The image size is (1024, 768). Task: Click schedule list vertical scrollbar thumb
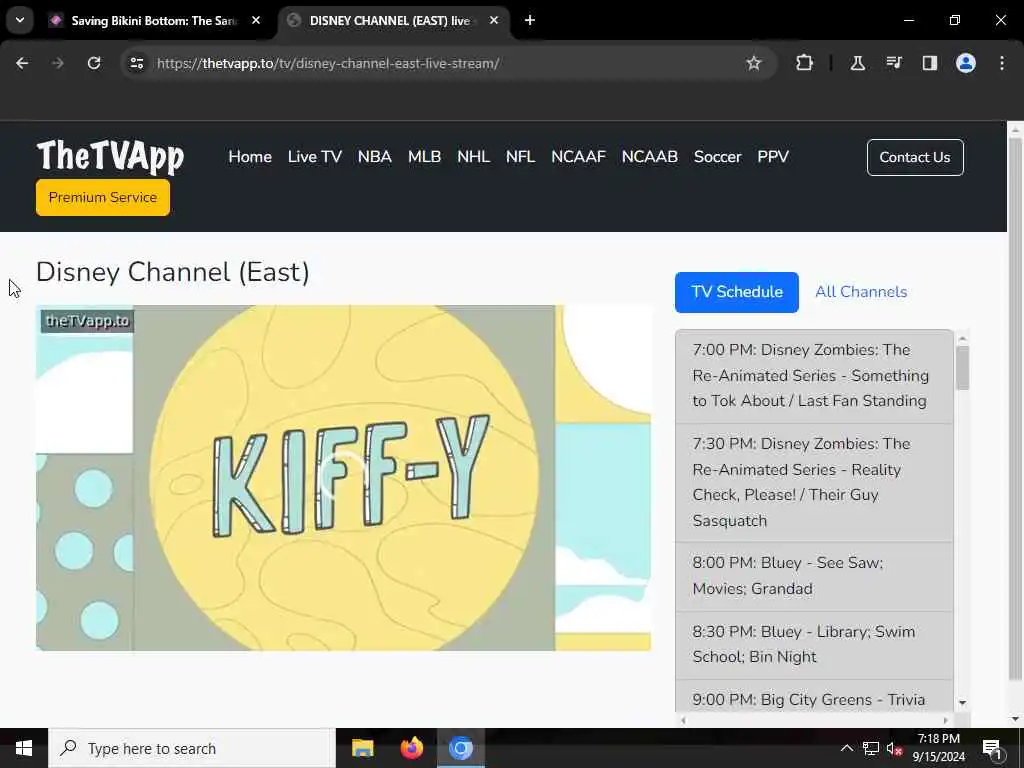[962, 368]
